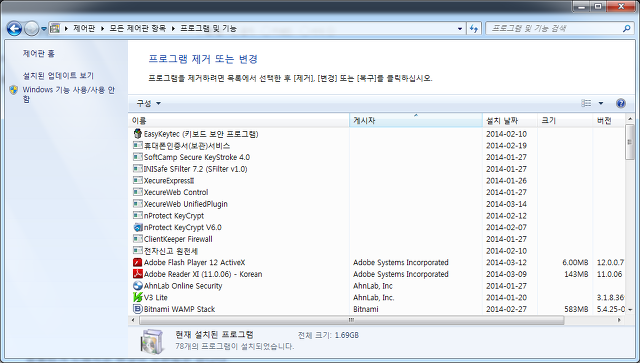Sort by 버전 column header

(x=608, y=120)
